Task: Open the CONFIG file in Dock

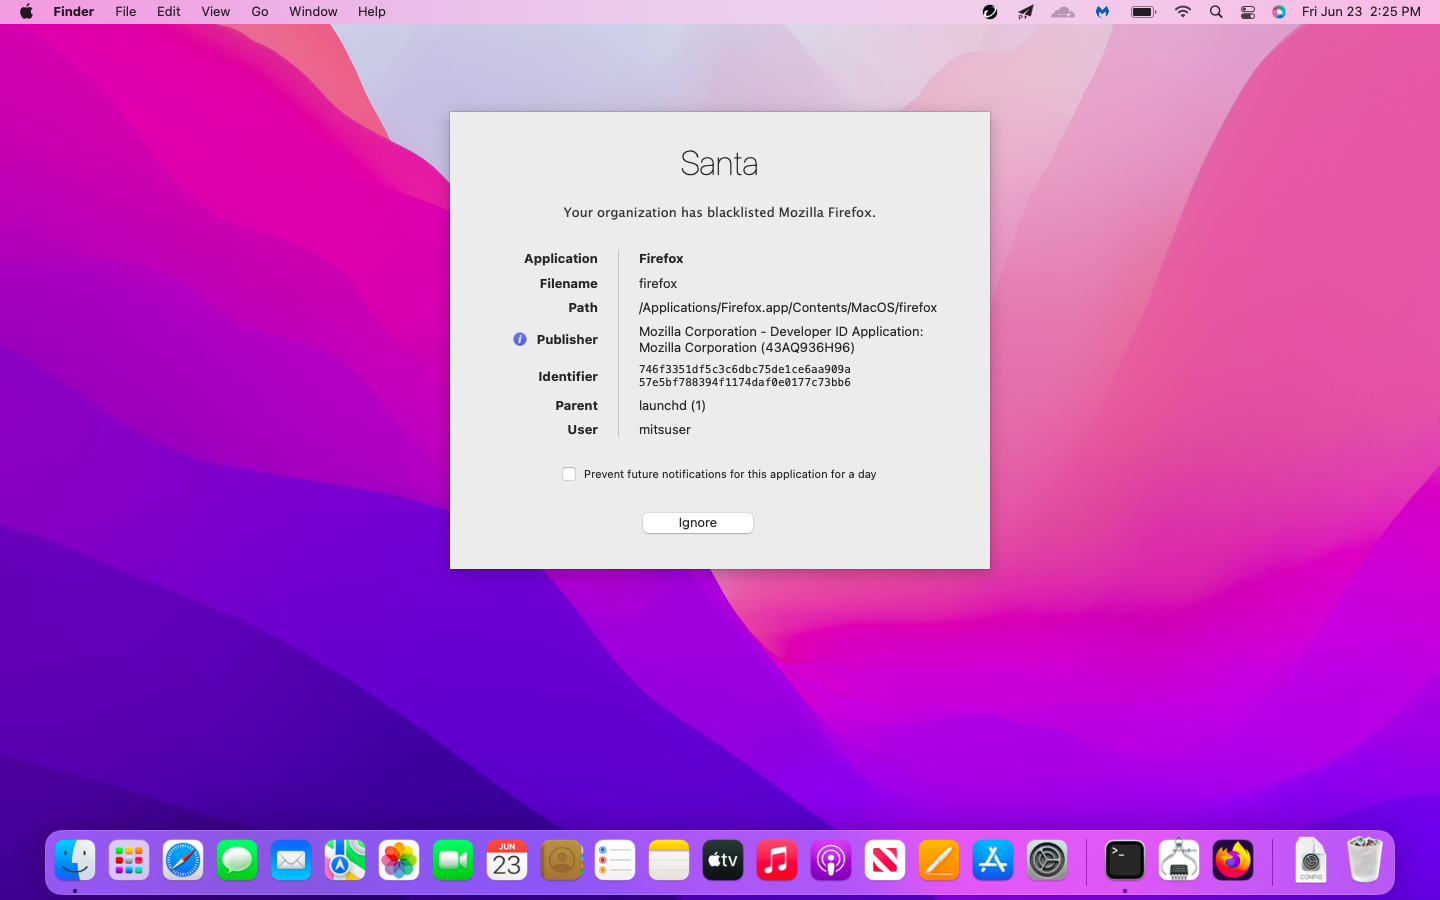Action: click(x=1311, y=860)
